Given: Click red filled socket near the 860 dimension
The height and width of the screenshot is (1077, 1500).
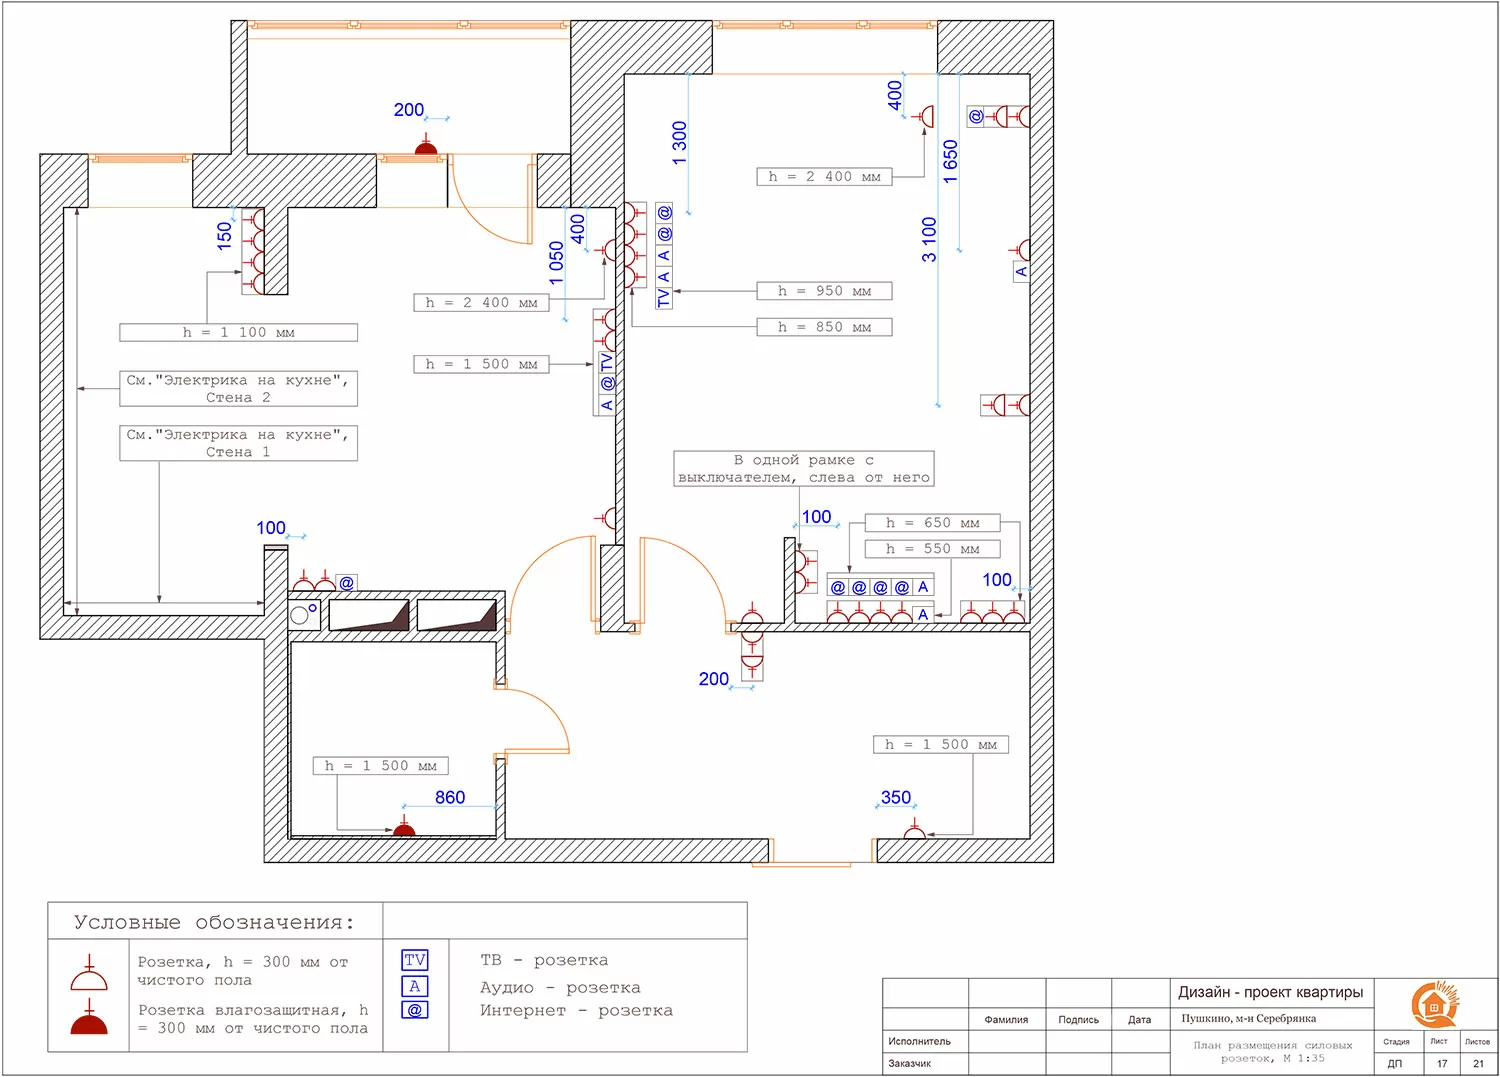Looking at the screenshot, I should tap(404, 826).
